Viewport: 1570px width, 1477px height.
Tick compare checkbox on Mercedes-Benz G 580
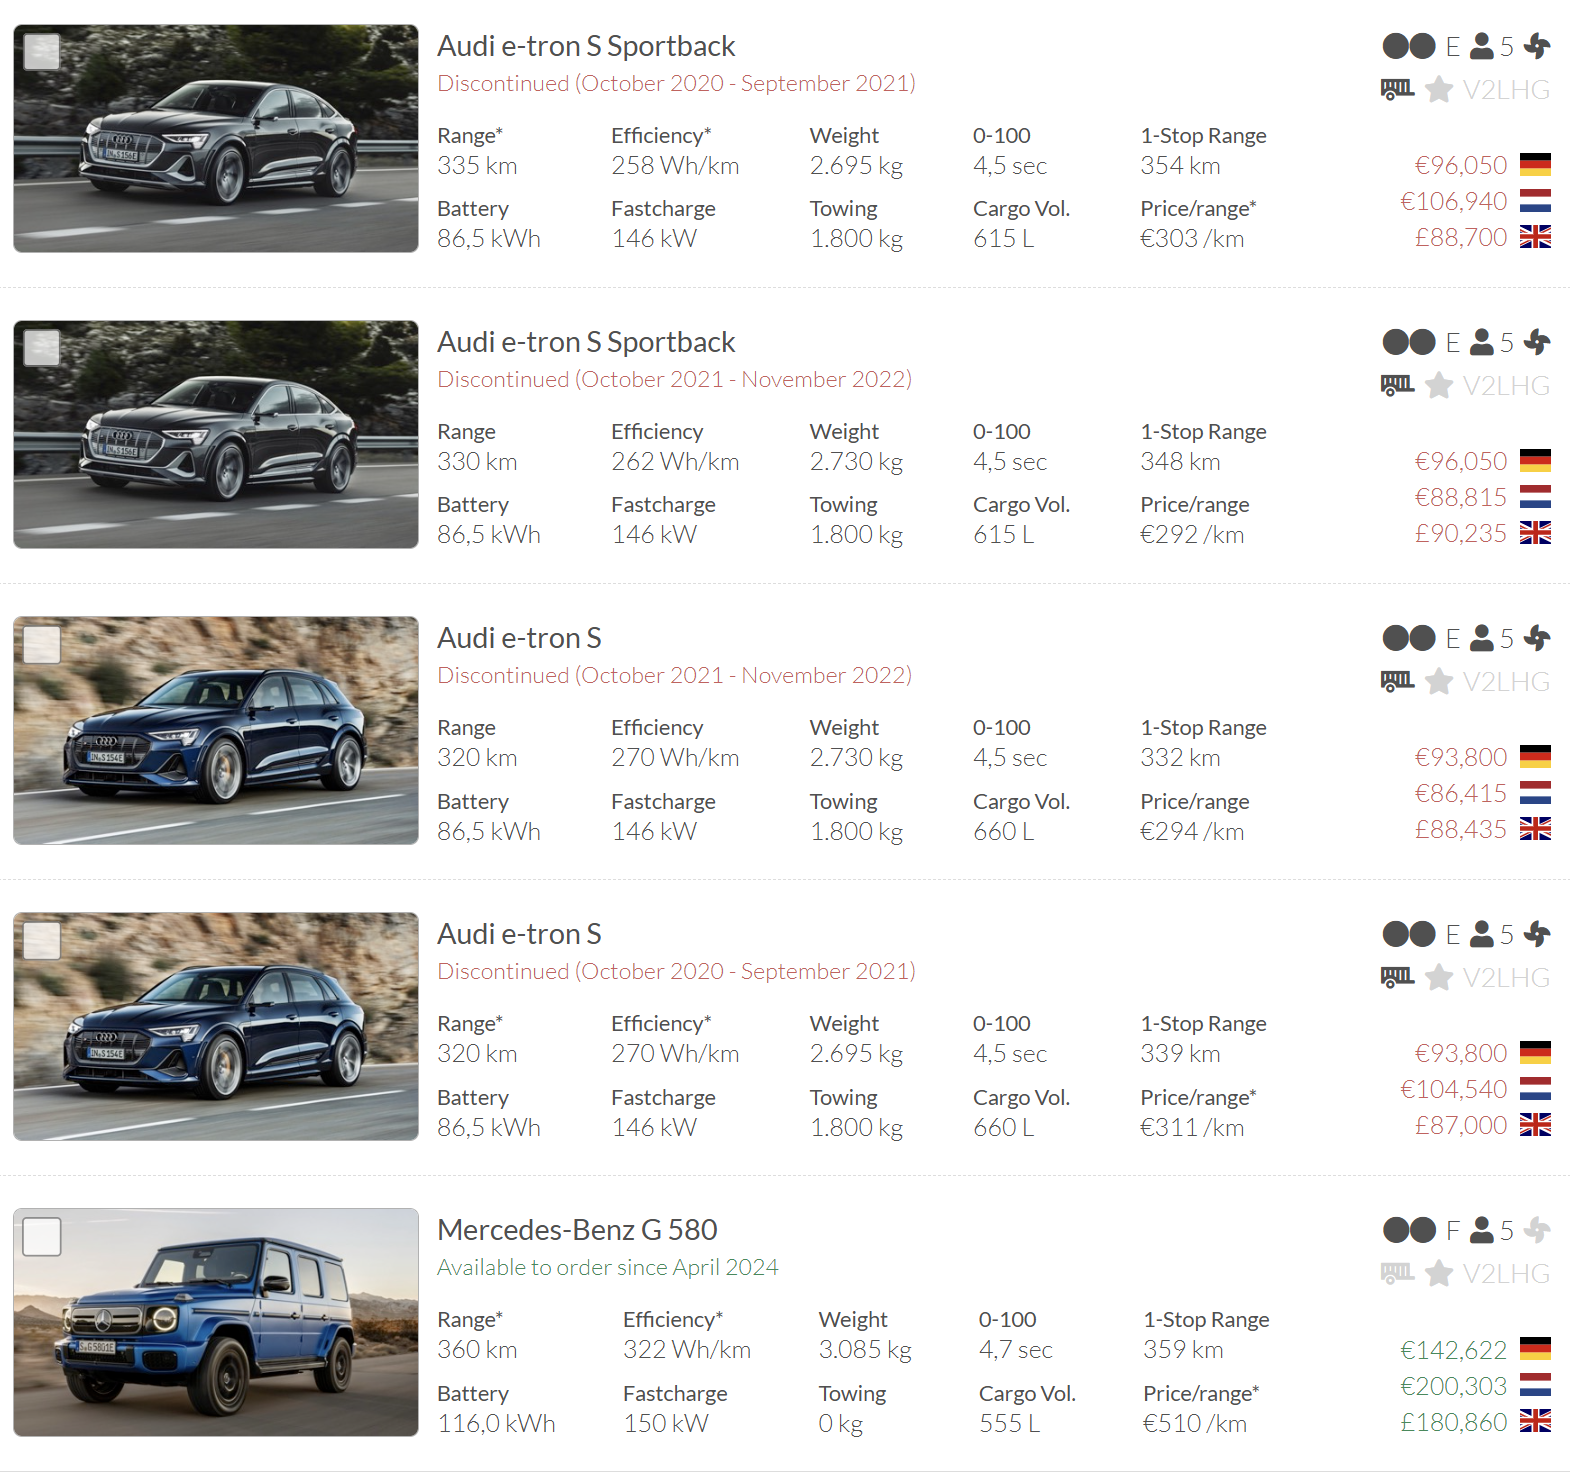[x=42, y=1236]
